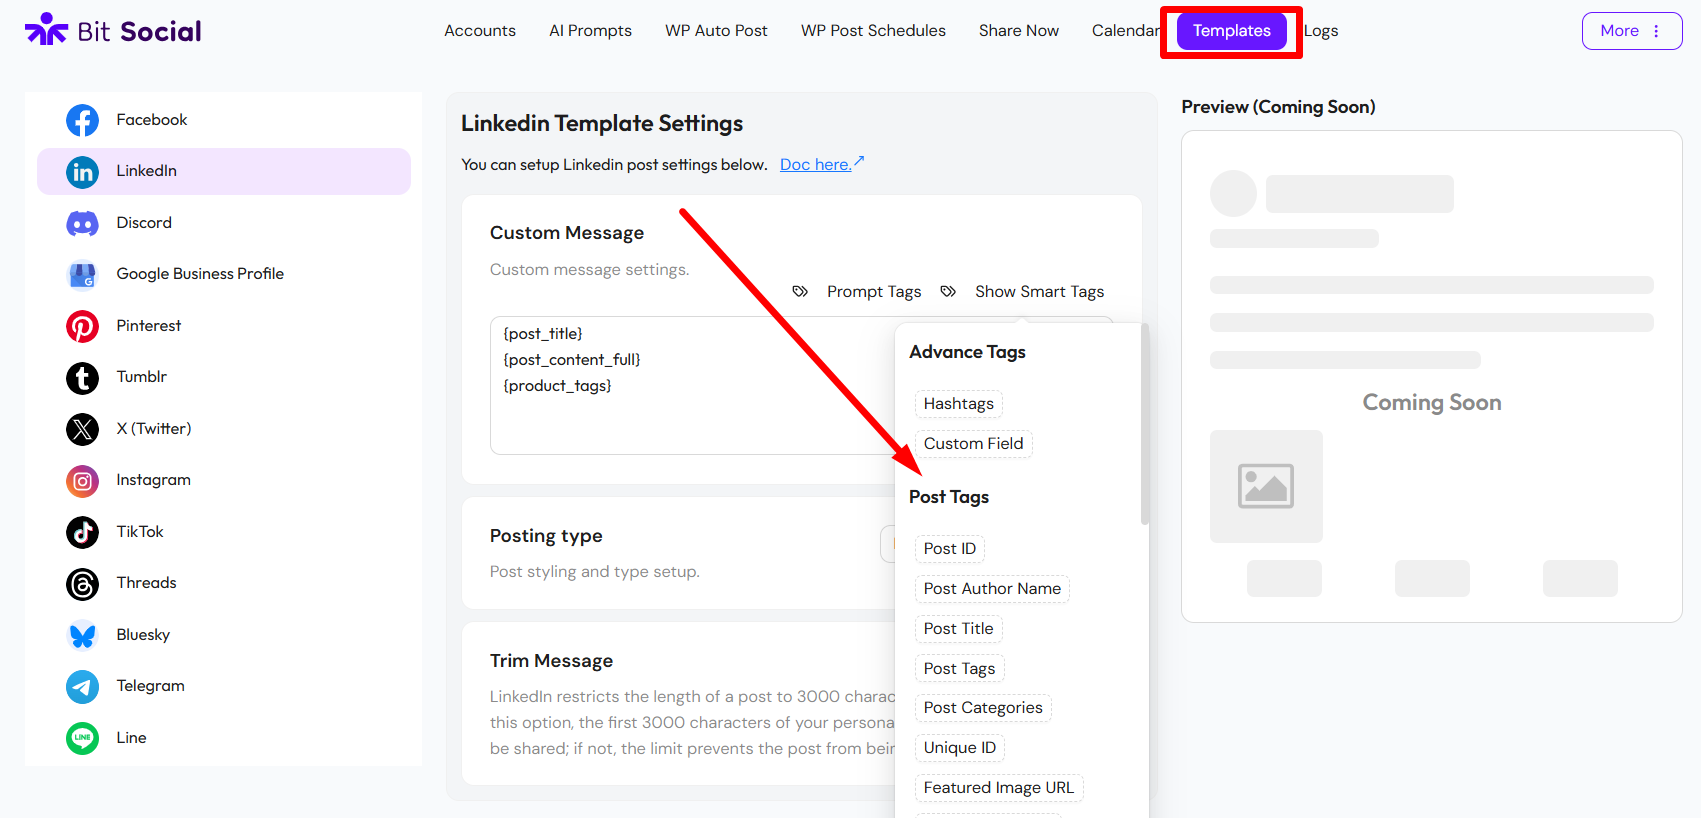Image resolution: width=1701 pixels, height=818 pixels.
Task: Select the Line icon in sidebar
Action: 82,738
